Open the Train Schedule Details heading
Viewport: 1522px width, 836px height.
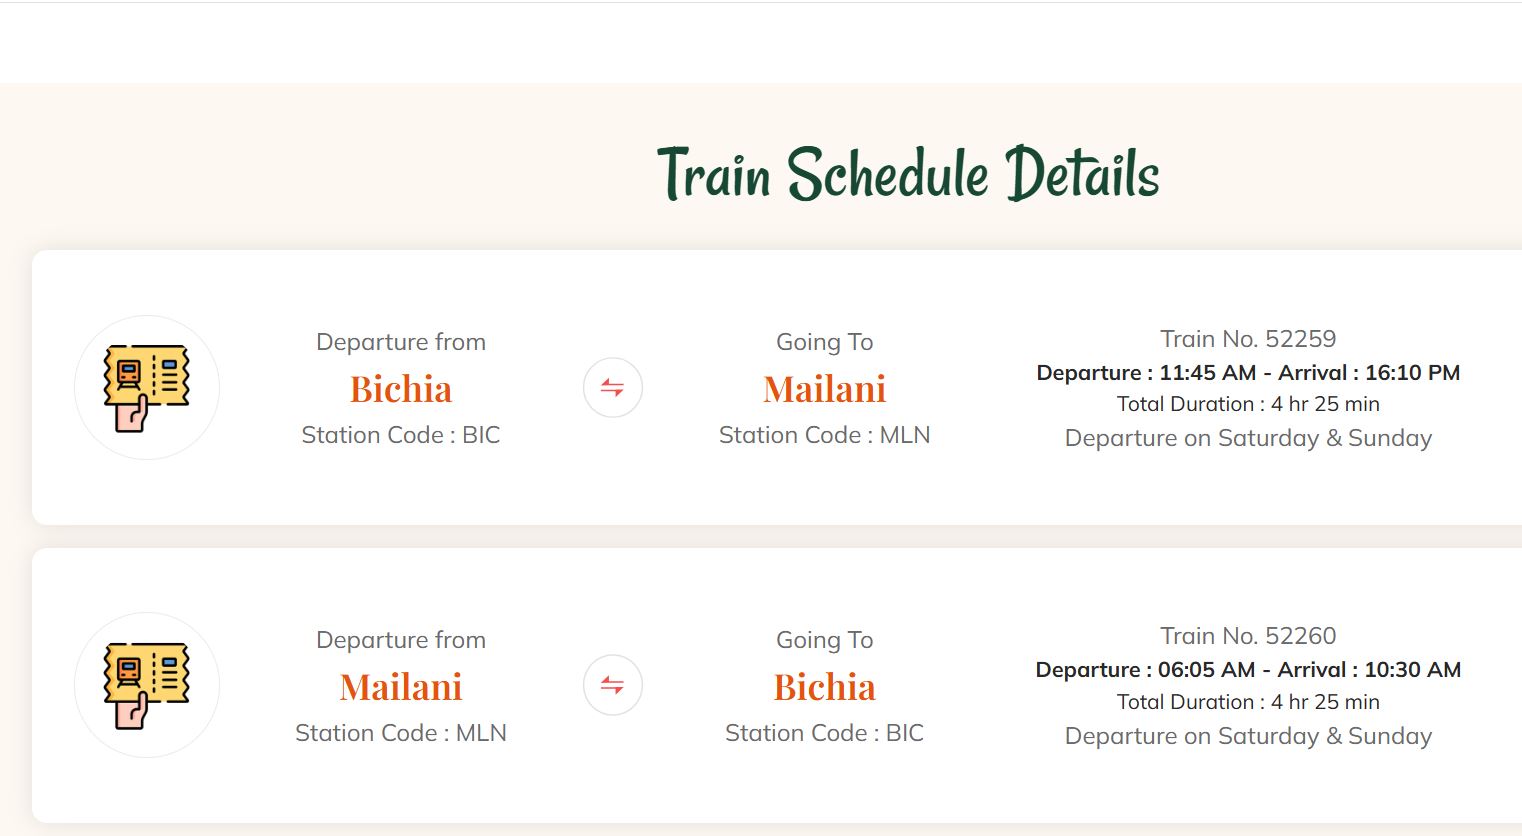tap(908, 175)
